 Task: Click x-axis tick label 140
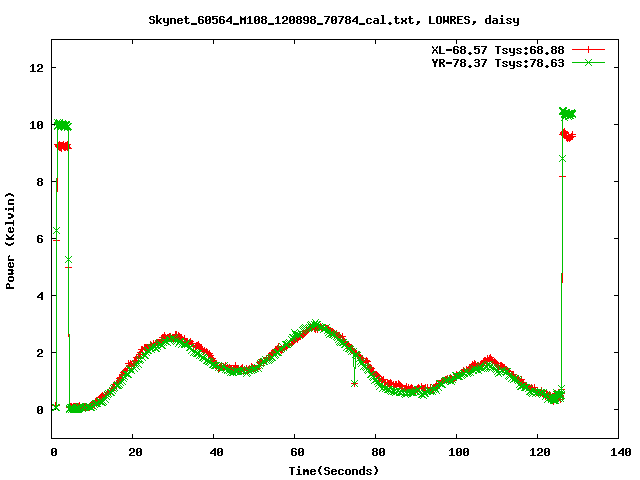(620, 452)
